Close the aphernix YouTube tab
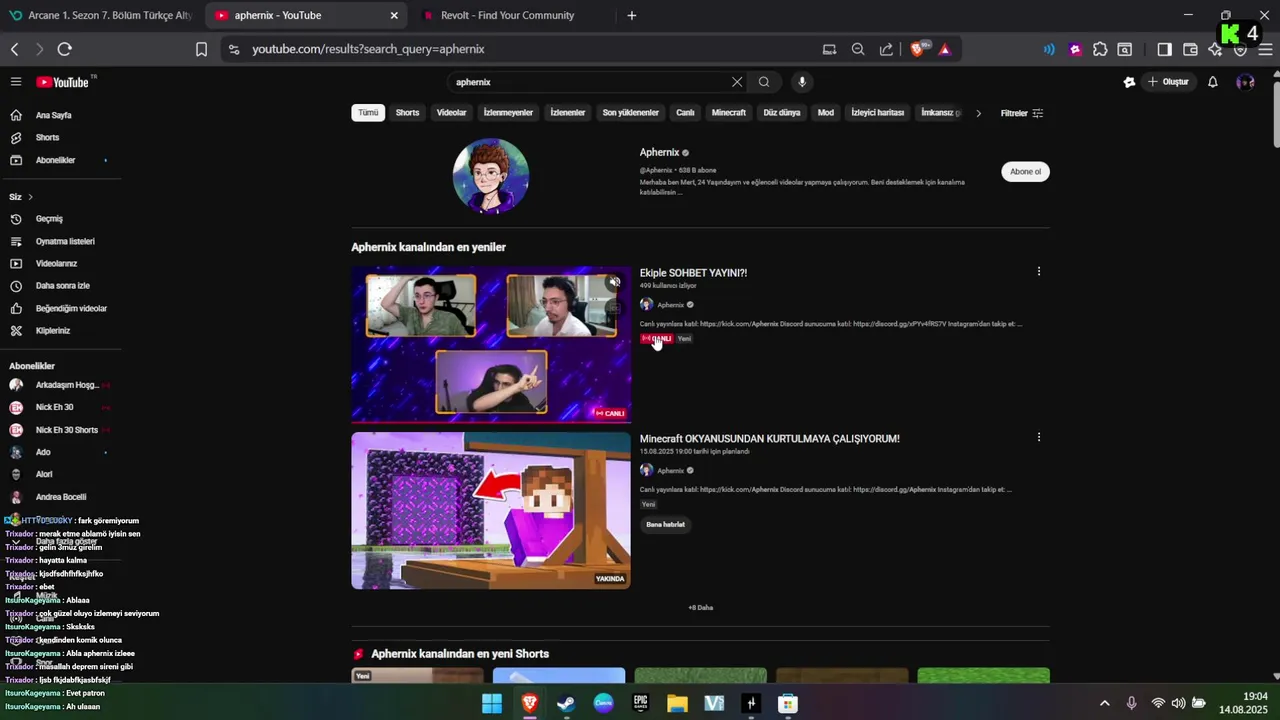This screenshot has width=1280, height=720. tap(394, 15)
